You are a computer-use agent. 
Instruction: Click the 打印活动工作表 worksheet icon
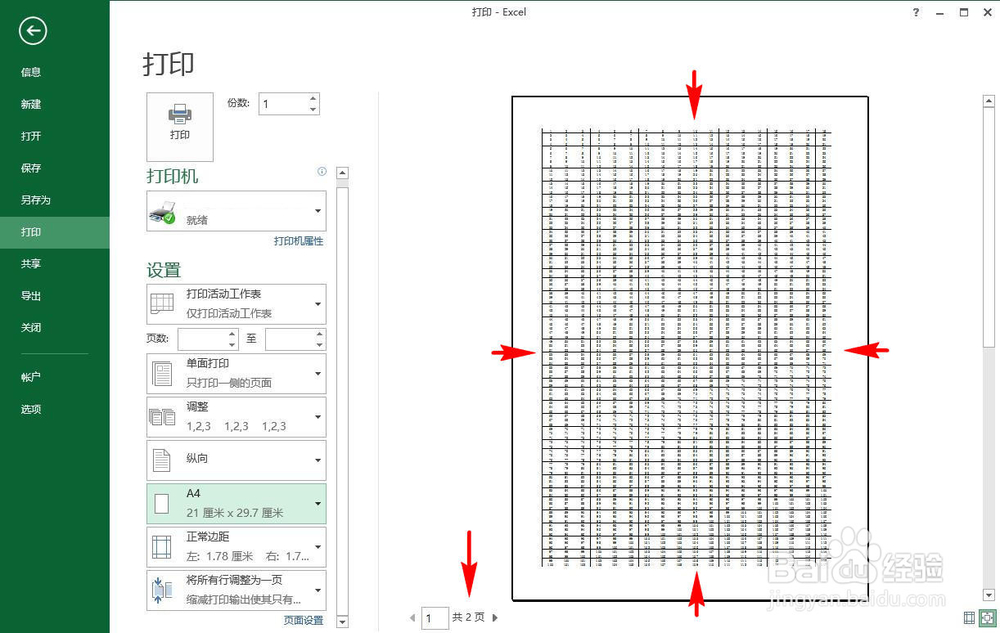(161, 304)
